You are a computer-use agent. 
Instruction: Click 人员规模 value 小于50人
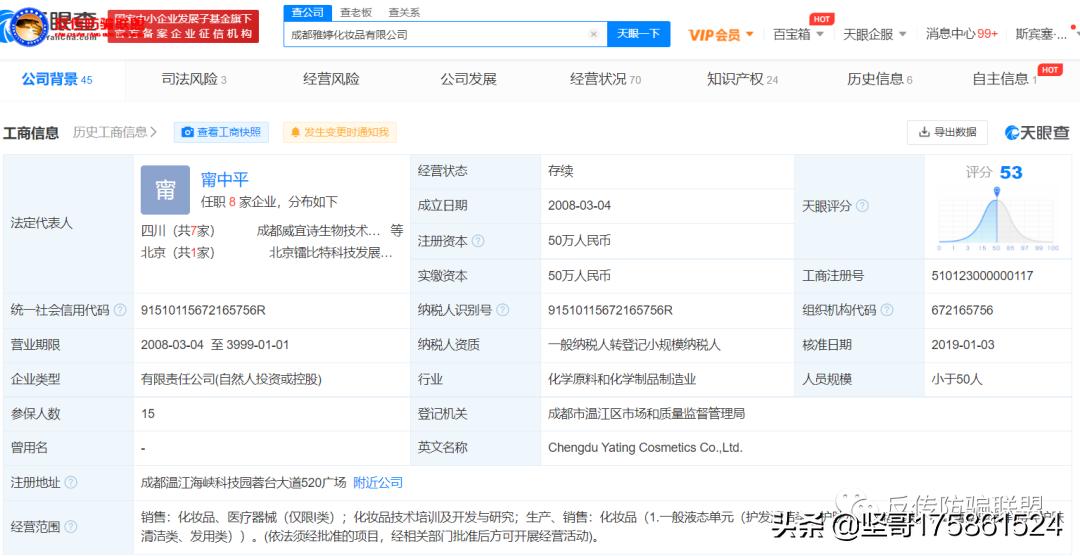pyautogui.click(x=957, y=379)
